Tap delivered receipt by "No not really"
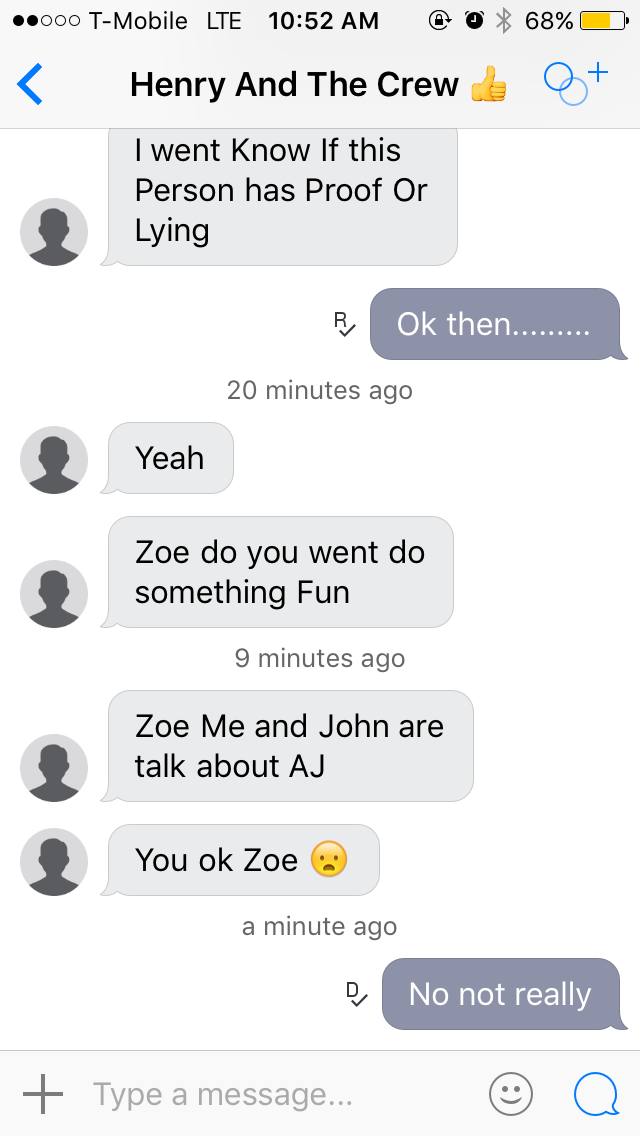The width and height of the screenshot is (640, 1136). point(357,994)
